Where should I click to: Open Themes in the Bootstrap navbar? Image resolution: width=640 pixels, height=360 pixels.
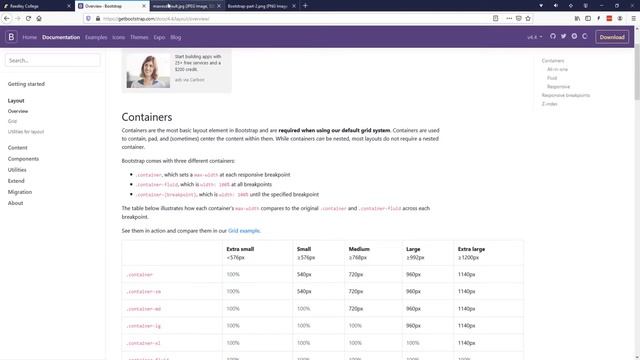pyautogui.click(x=139, y=37)
